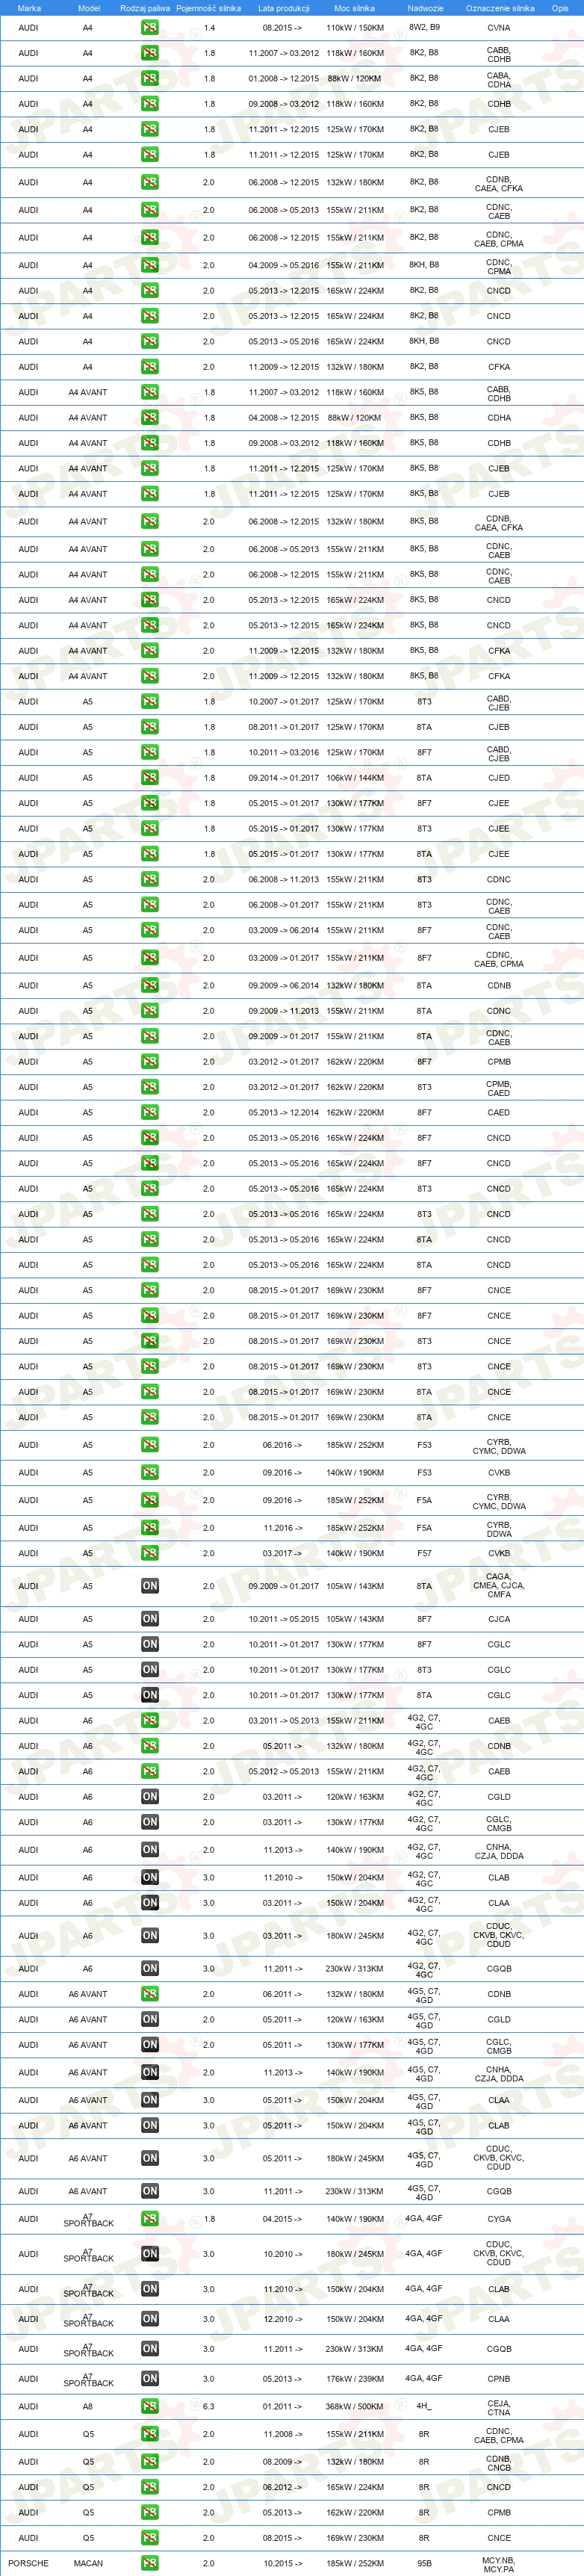
Task: Click the Nadwozie column header
Action: click(425, 8)
